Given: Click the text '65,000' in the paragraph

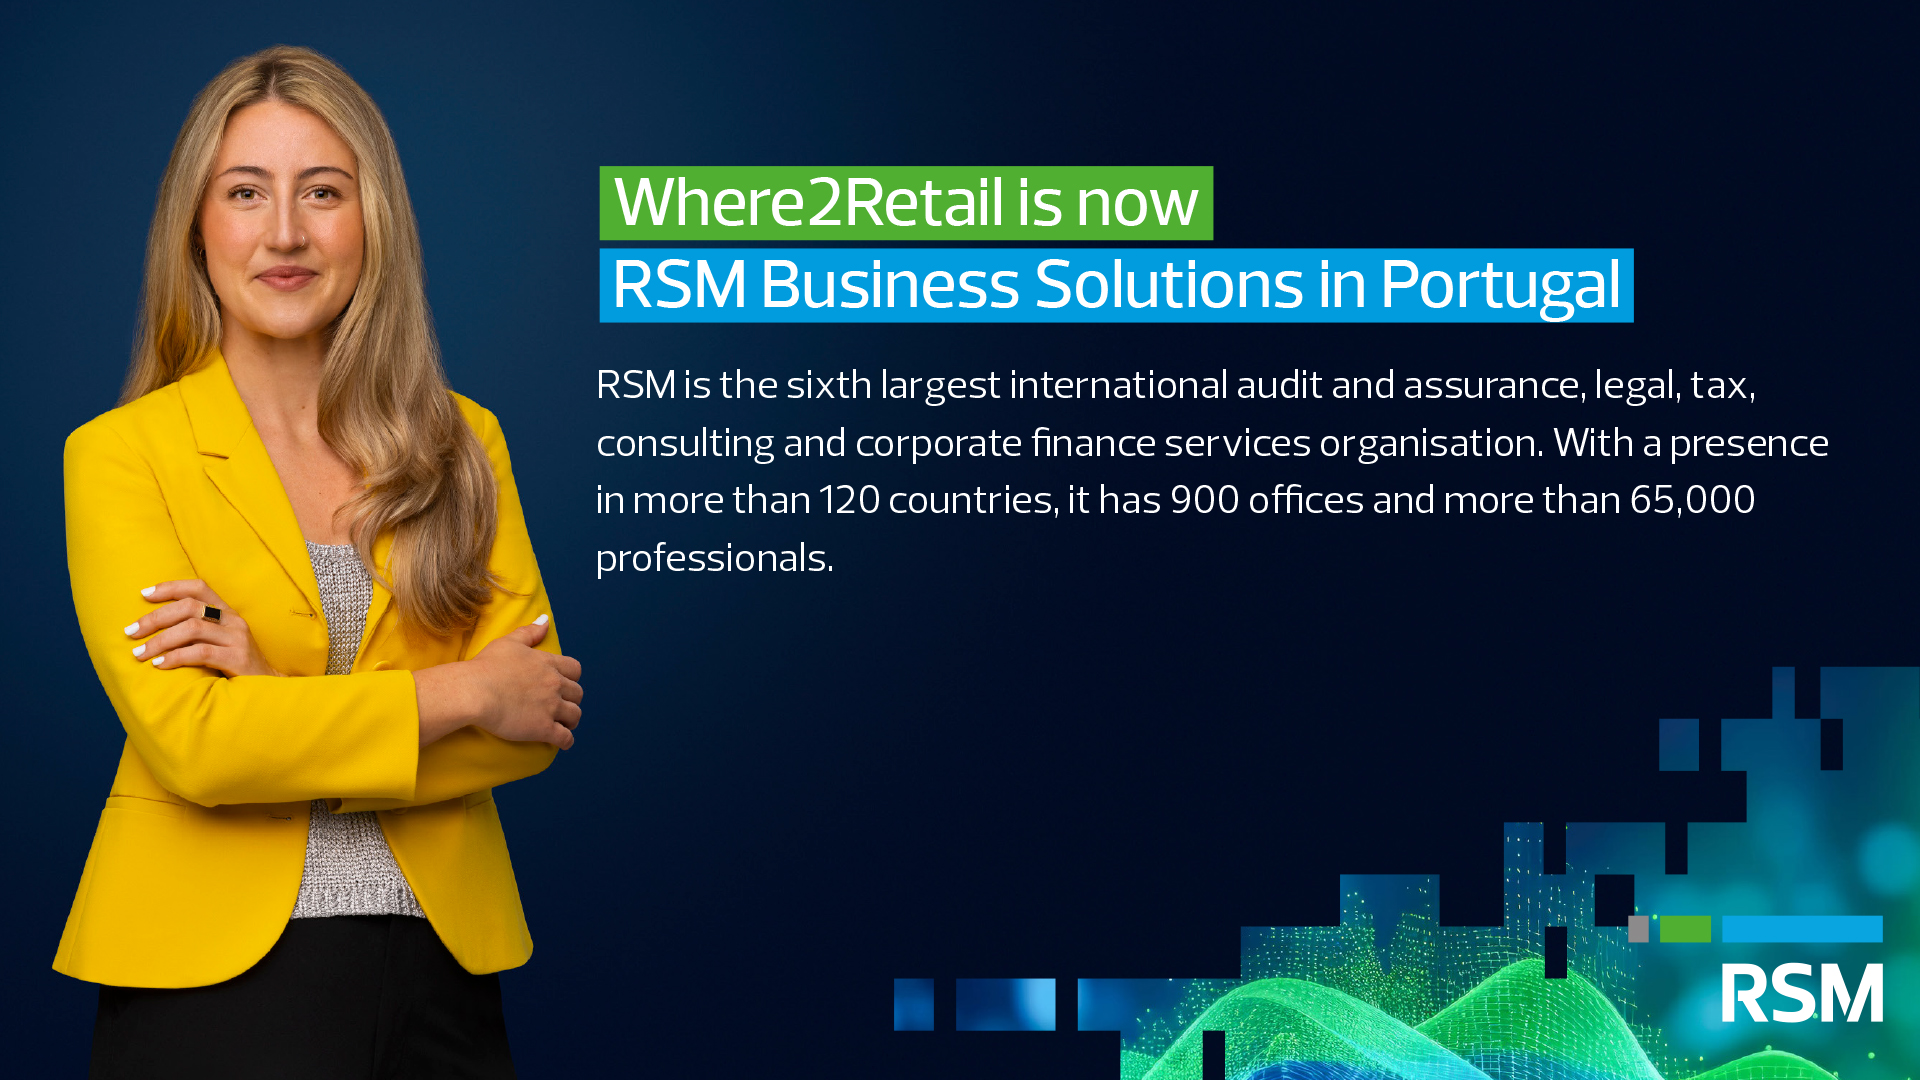Looking at the screenshot, I should (1692, 500).
